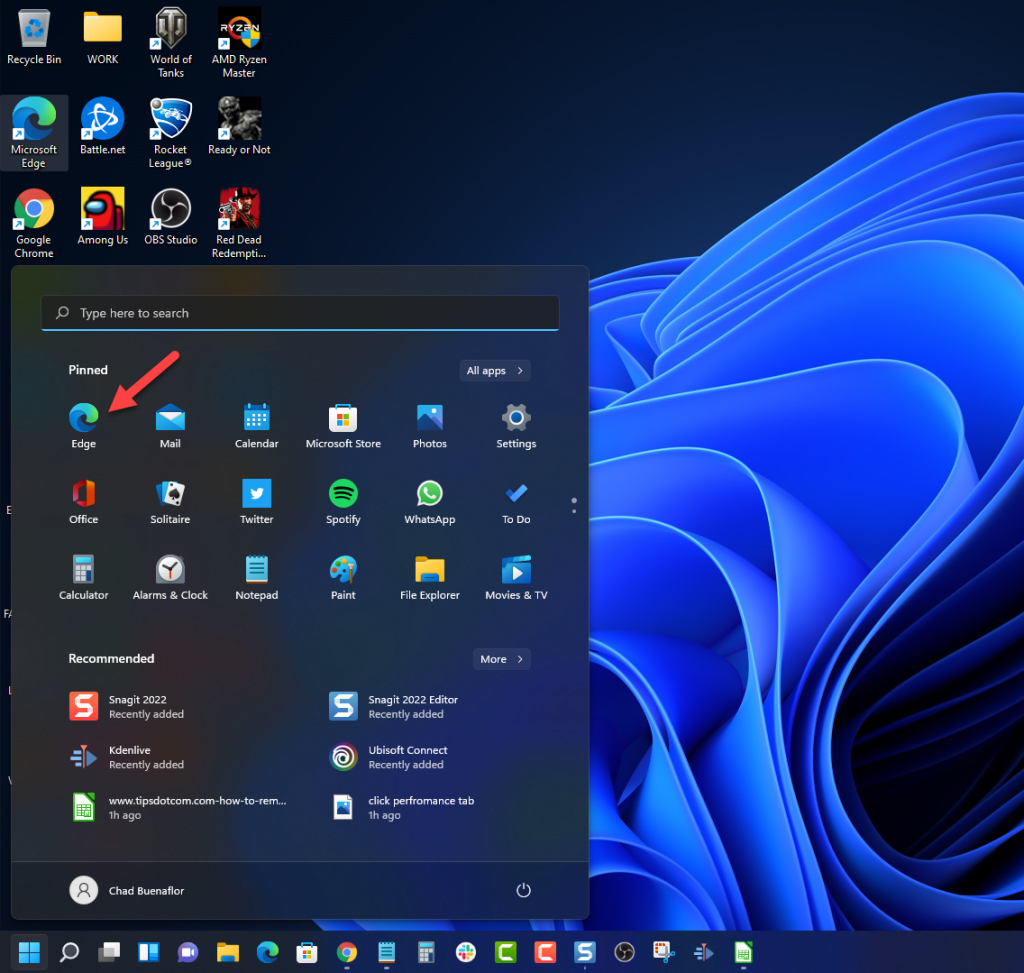Open Calculator on the taskbar
The height and width of the screenshot is (973, 1024).
(x=426, y=953)
